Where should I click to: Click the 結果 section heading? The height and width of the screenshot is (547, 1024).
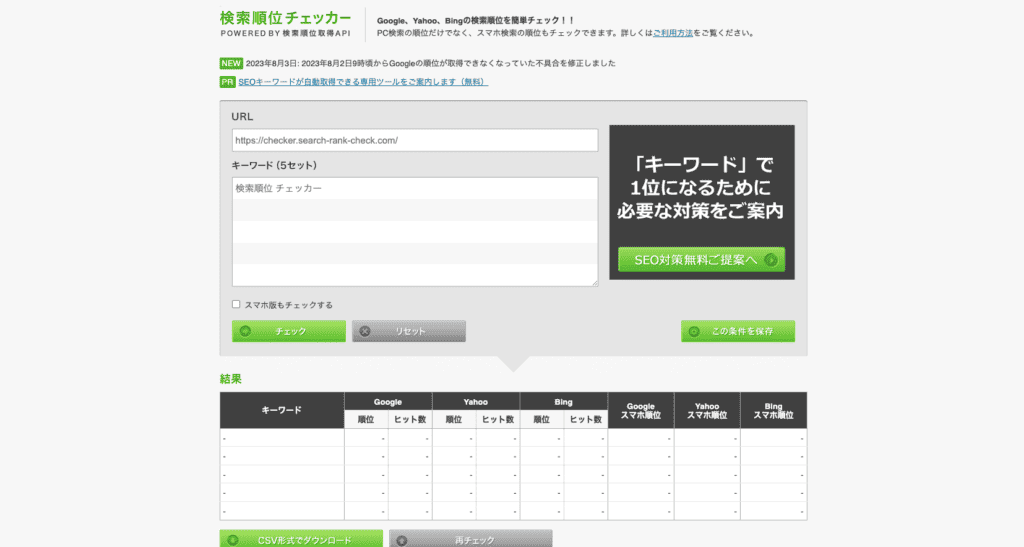tap(231, 379)
